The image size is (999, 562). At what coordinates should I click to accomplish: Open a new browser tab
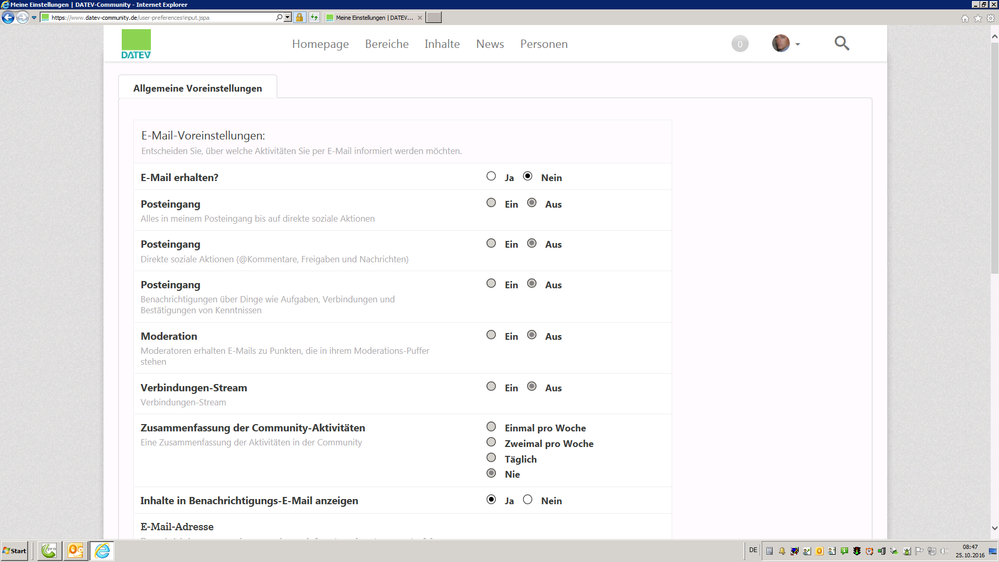[434, 17]
